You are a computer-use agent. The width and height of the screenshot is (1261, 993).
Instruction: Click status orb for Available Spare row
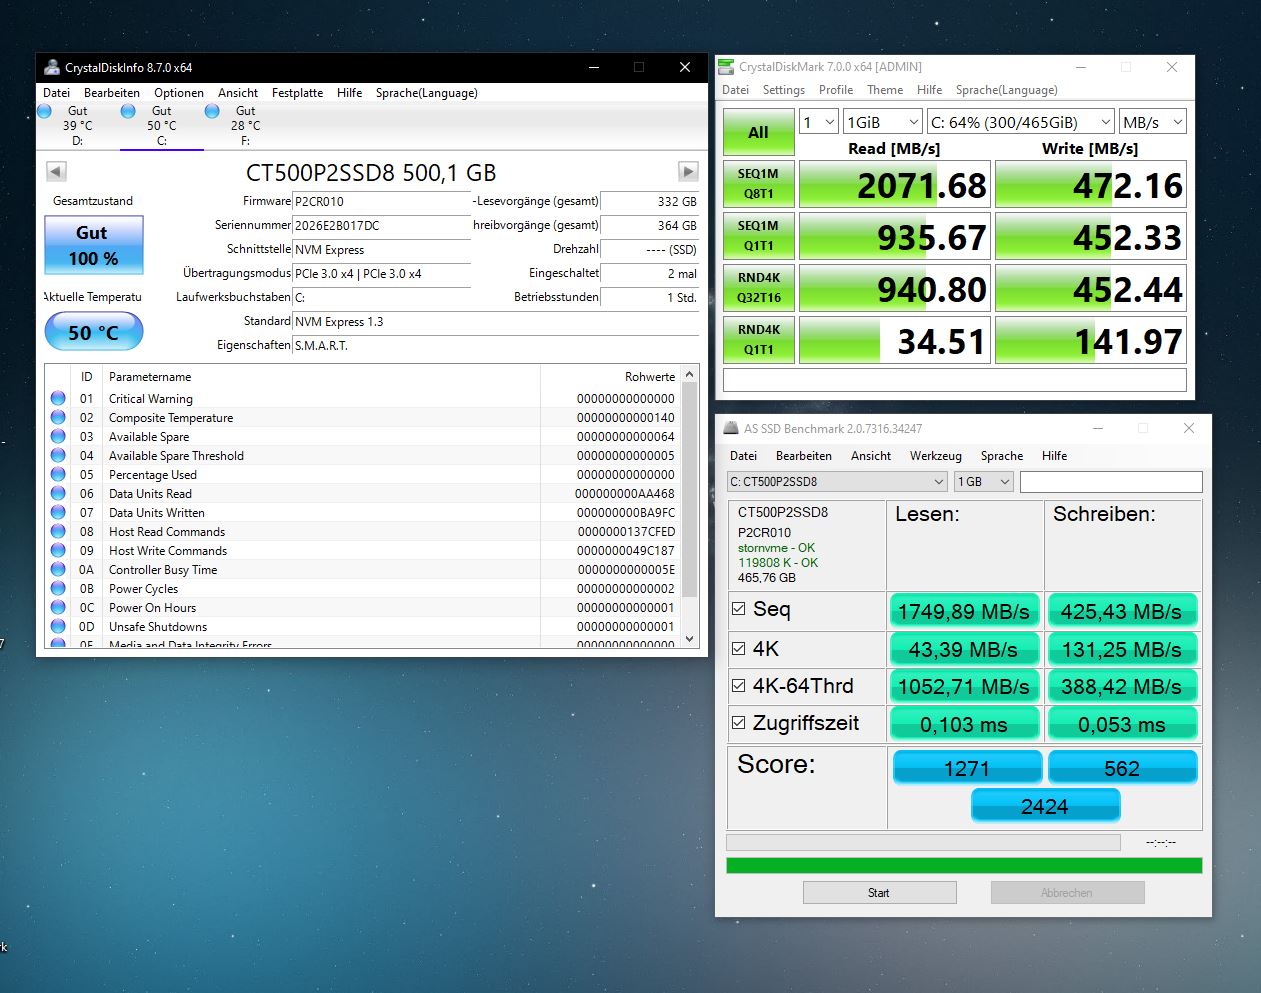(x=58, y=436)
